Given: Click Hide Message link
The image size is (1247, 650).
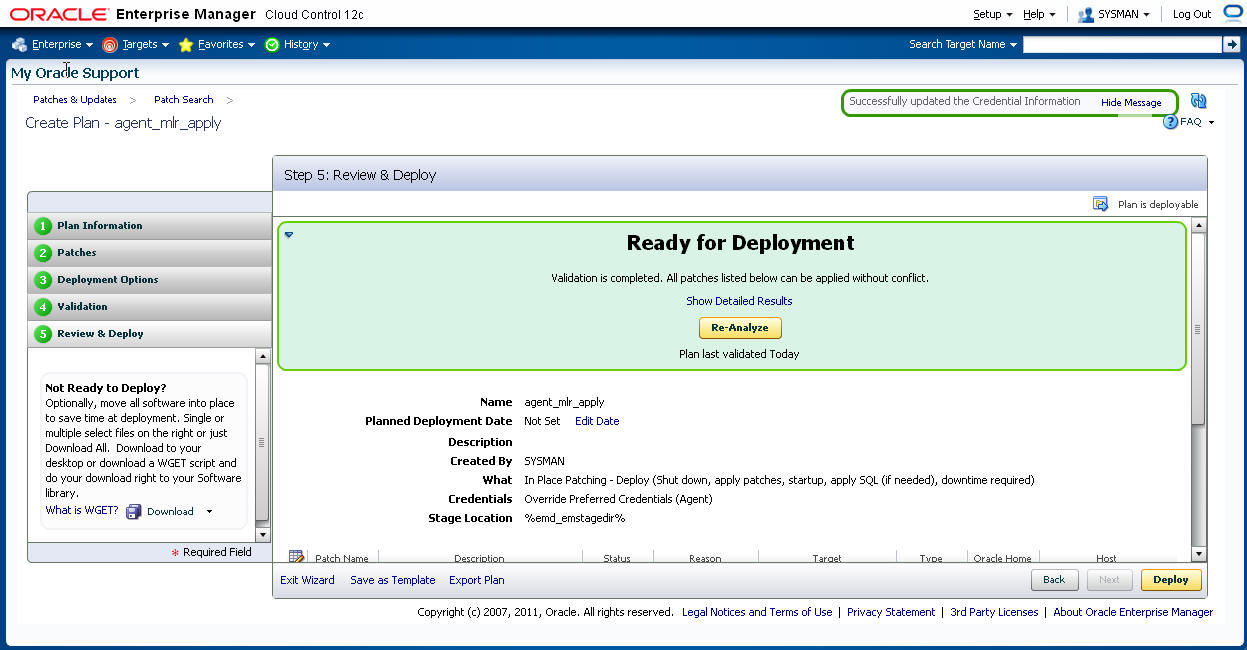Looking at the screenshot, I should tap(1131, 102).
